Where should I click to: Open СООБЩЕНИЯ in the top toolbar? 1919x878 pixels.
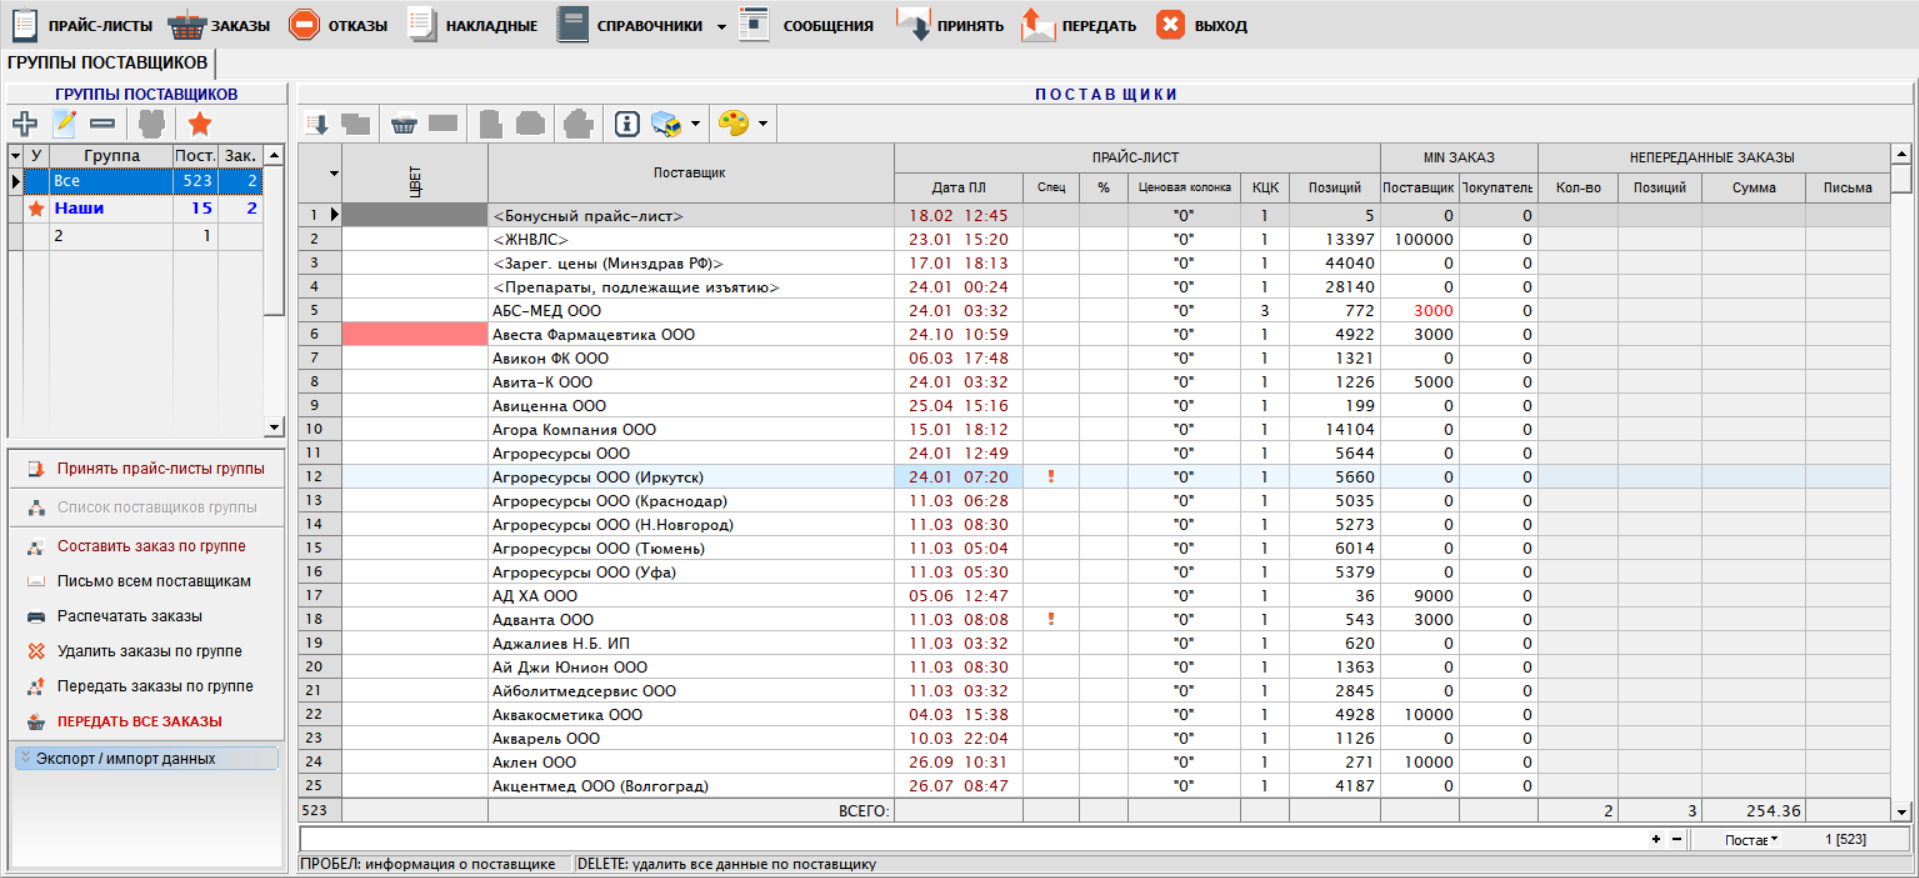coord(806,25)
